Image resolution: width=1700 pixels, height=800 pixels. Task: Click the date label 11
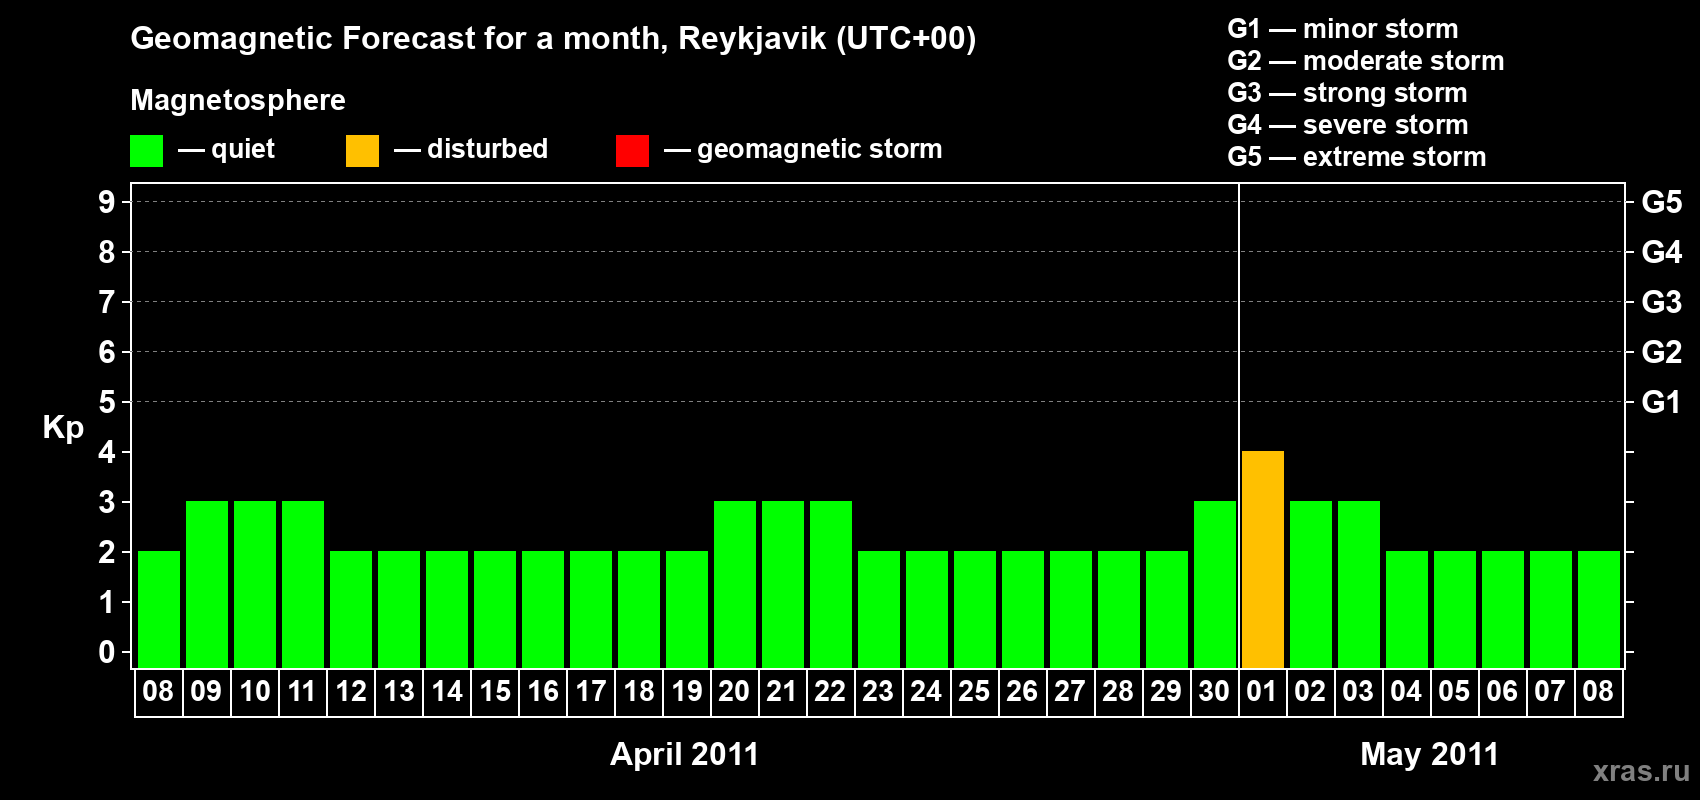point(302,691)
